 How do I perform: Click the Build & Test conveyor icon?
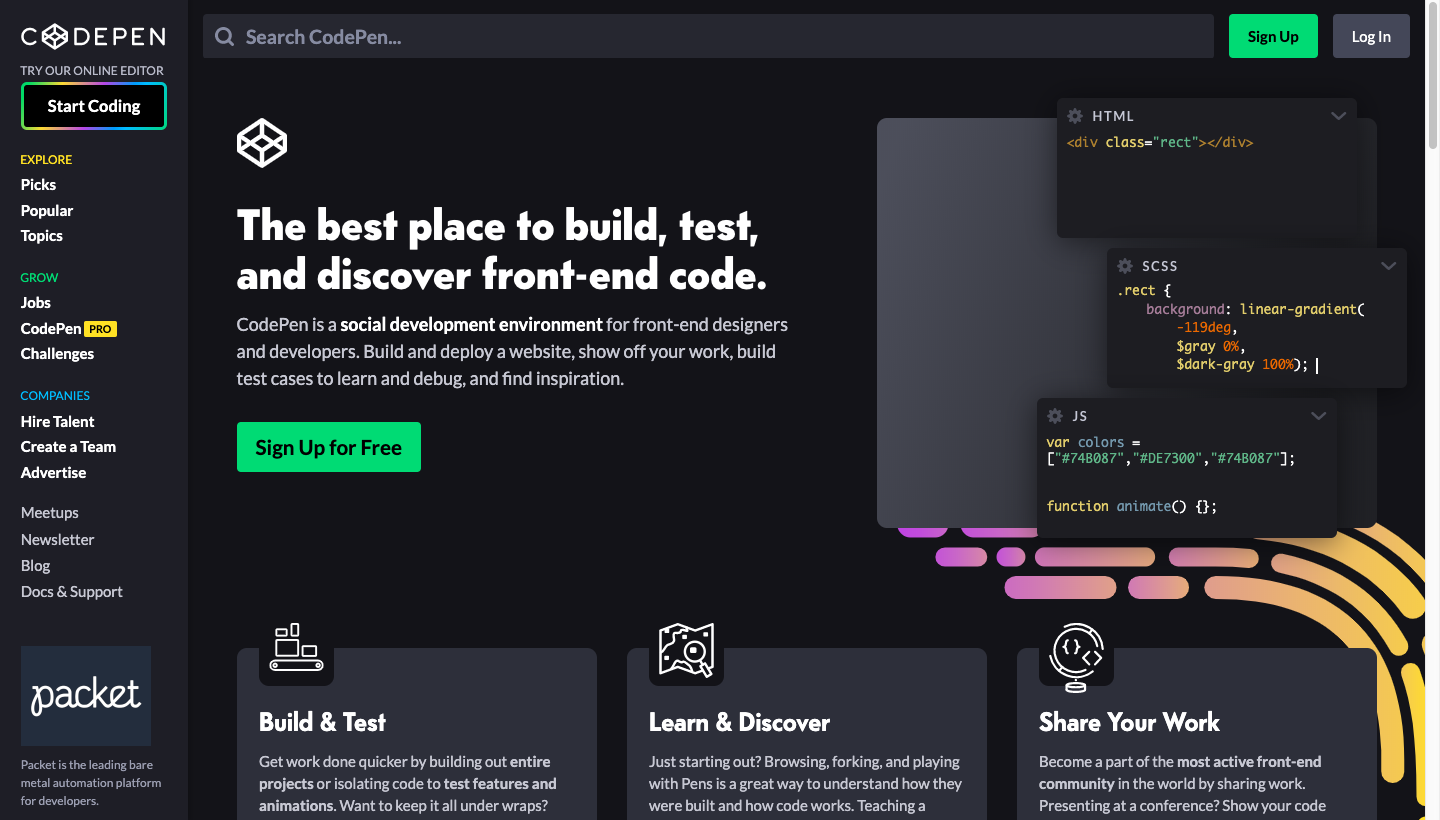click(296, 648)
